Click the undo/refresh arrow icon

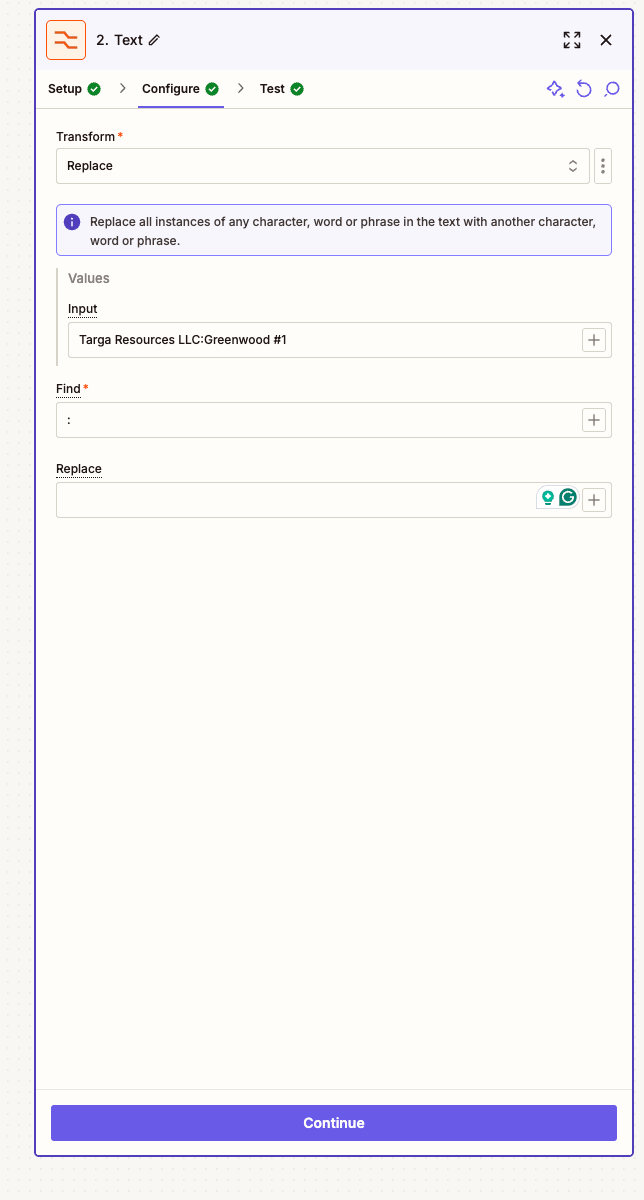(x=584, y=89)
